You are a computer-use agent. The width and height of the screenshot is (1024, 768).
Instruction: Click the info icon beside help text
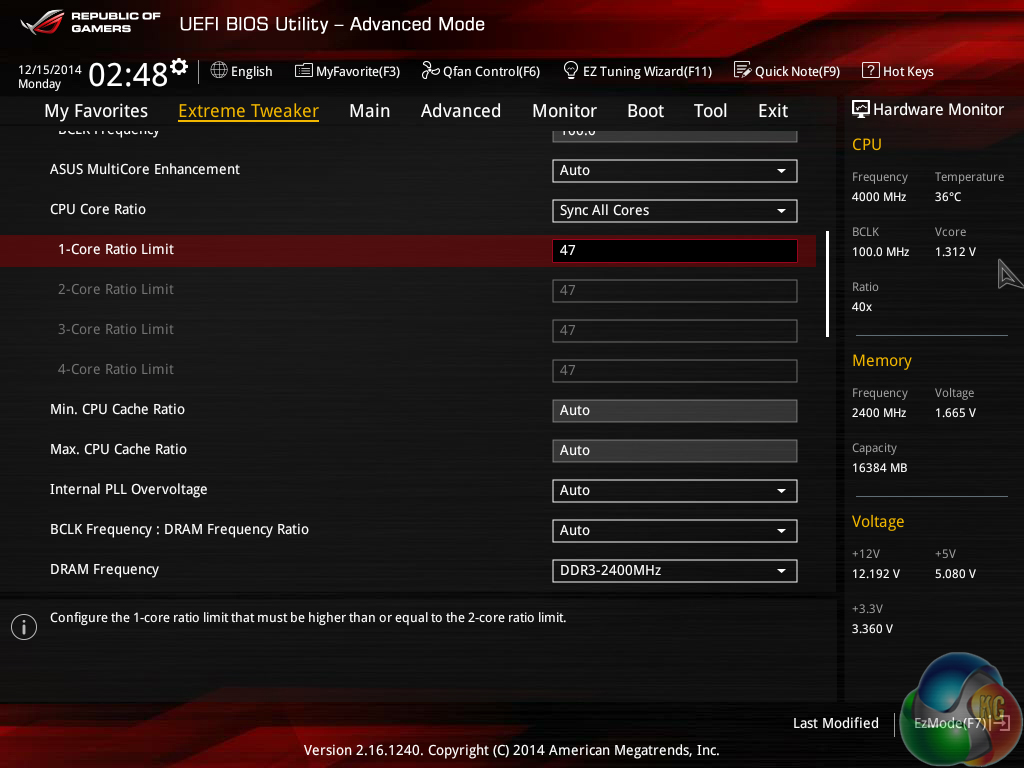click(24, 627)
